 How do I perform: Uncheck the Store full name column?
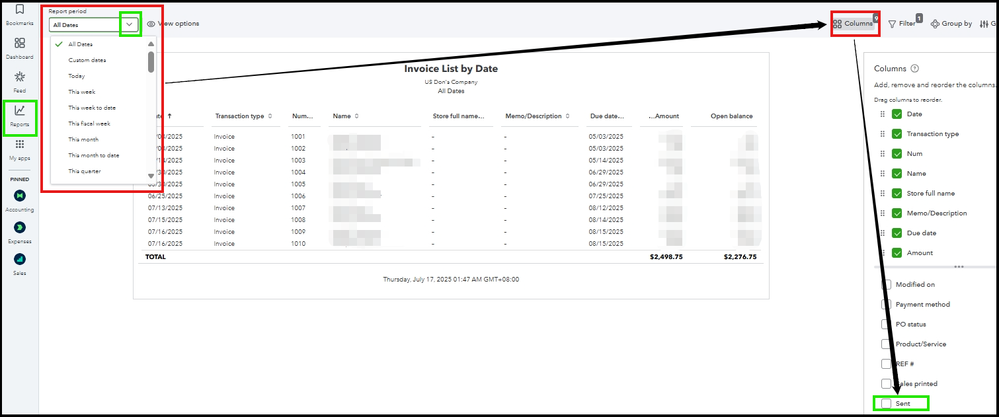[x=897, y=193]
